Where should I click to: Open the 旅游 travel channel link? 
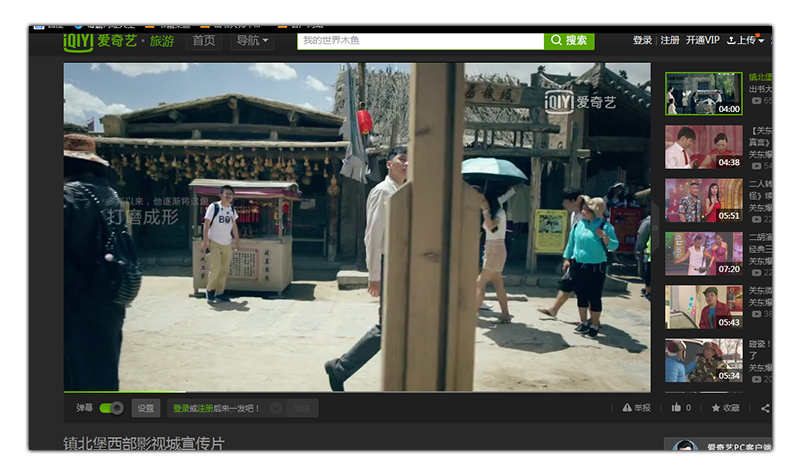click(162, 41)
